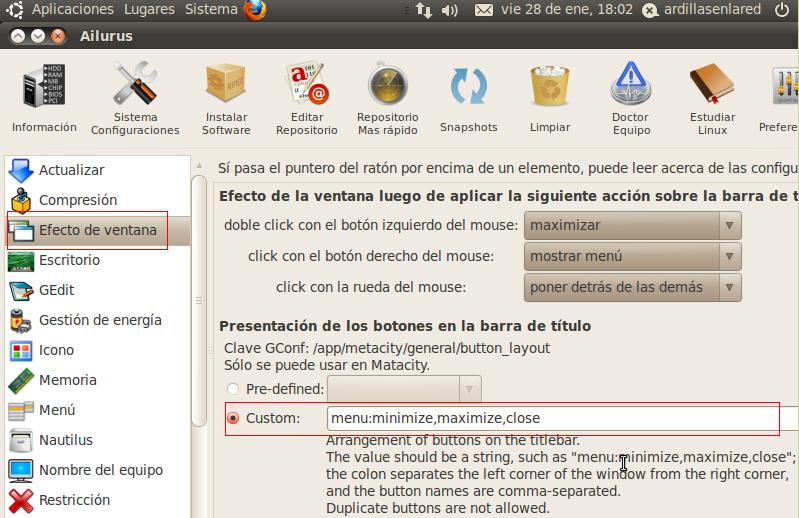Open Sistema Configuraciones tools icon
This screenshot has height=518, width=799.
pos(135,83)
